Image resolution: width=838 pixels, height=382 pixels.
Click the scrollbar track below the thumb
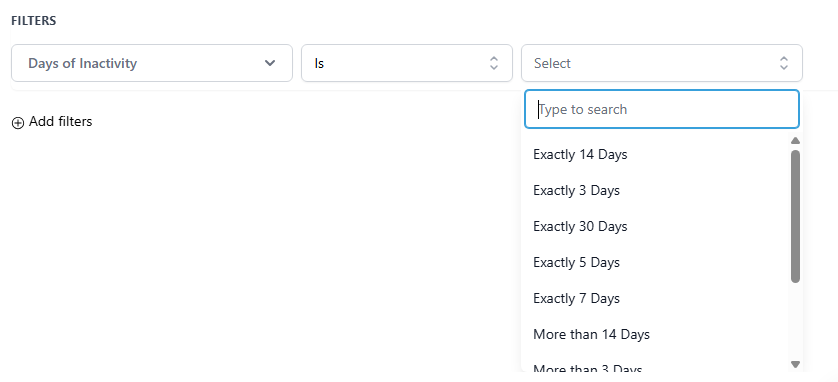(795, 321)
